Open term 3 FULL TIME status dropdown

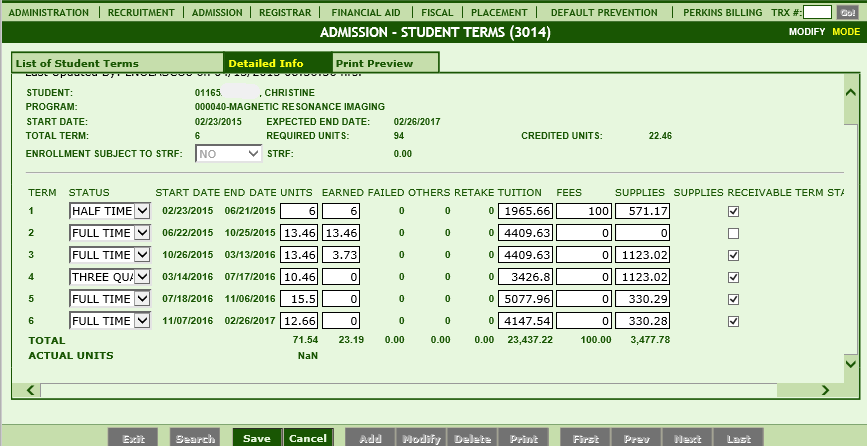(109, 255)
